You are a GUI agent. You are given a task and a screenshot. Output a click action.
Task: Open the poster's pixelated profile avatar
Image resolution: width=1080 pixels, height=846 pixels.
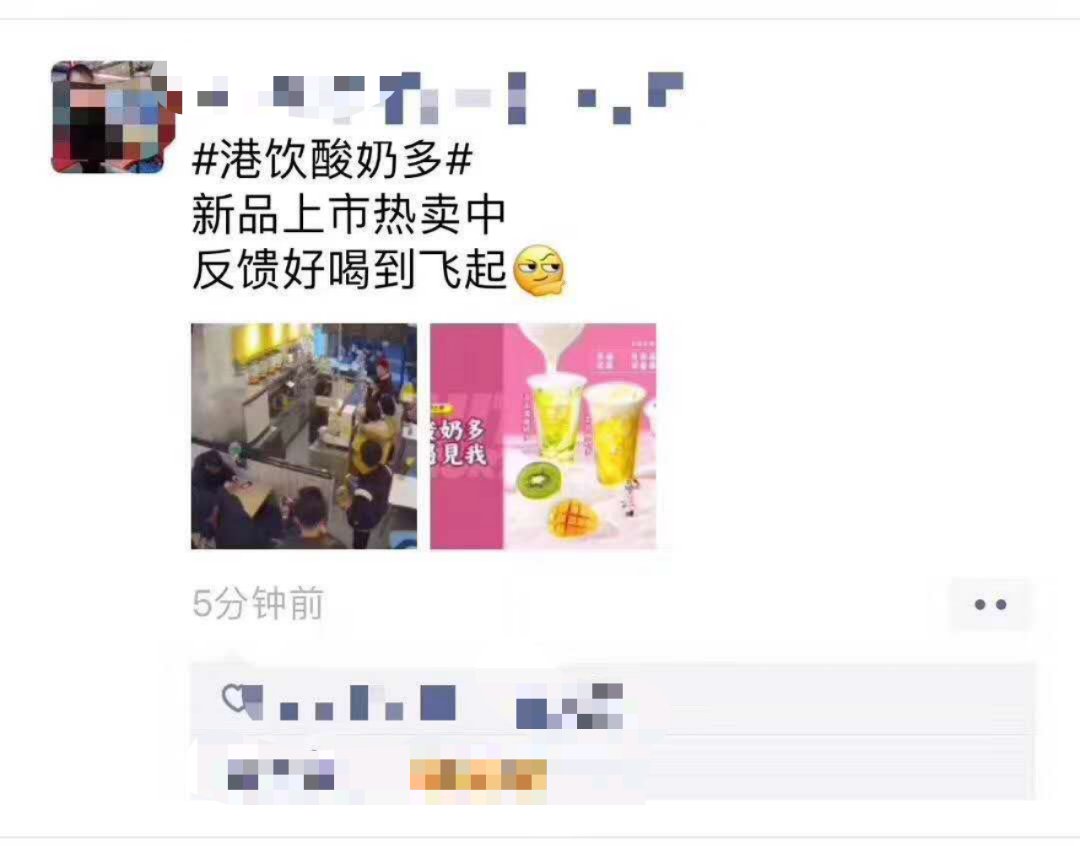(110, 116)
